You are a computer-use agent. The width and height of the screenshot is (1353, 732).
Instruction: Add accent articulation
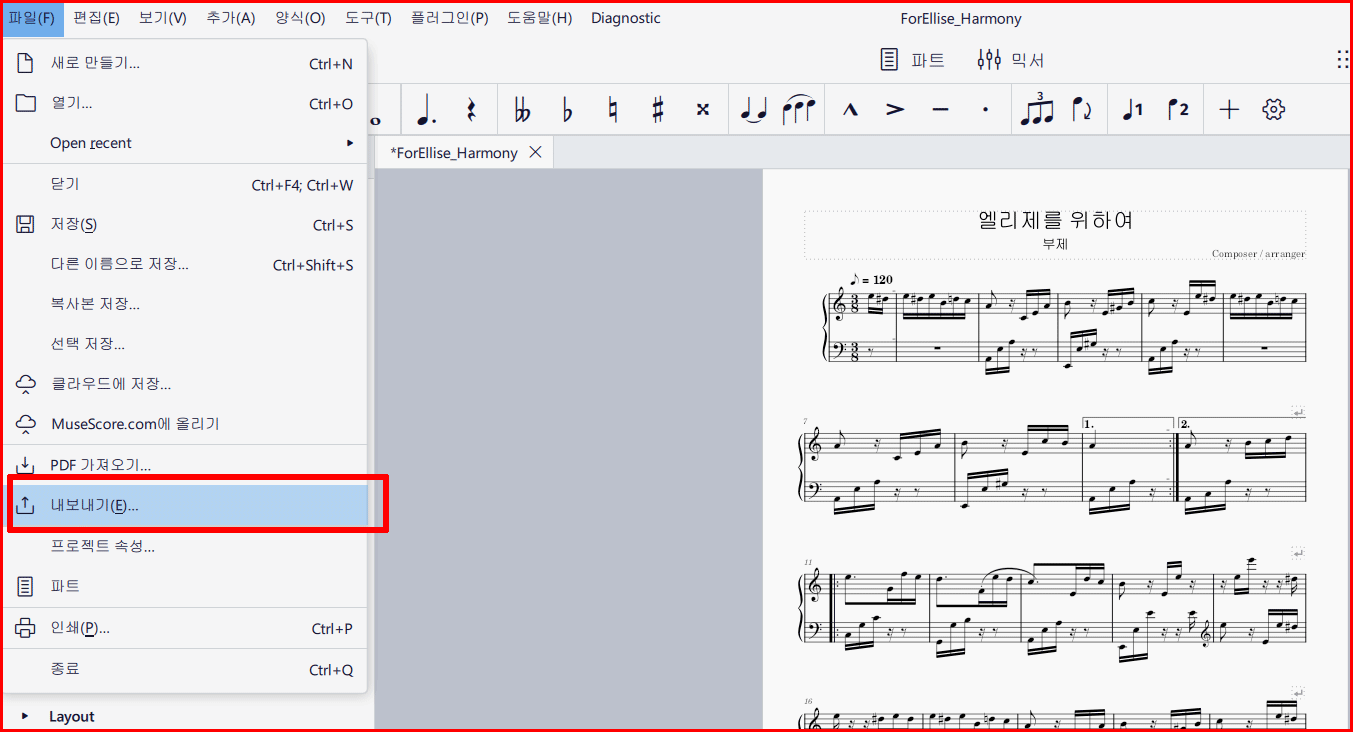click(x=895, y=109)
